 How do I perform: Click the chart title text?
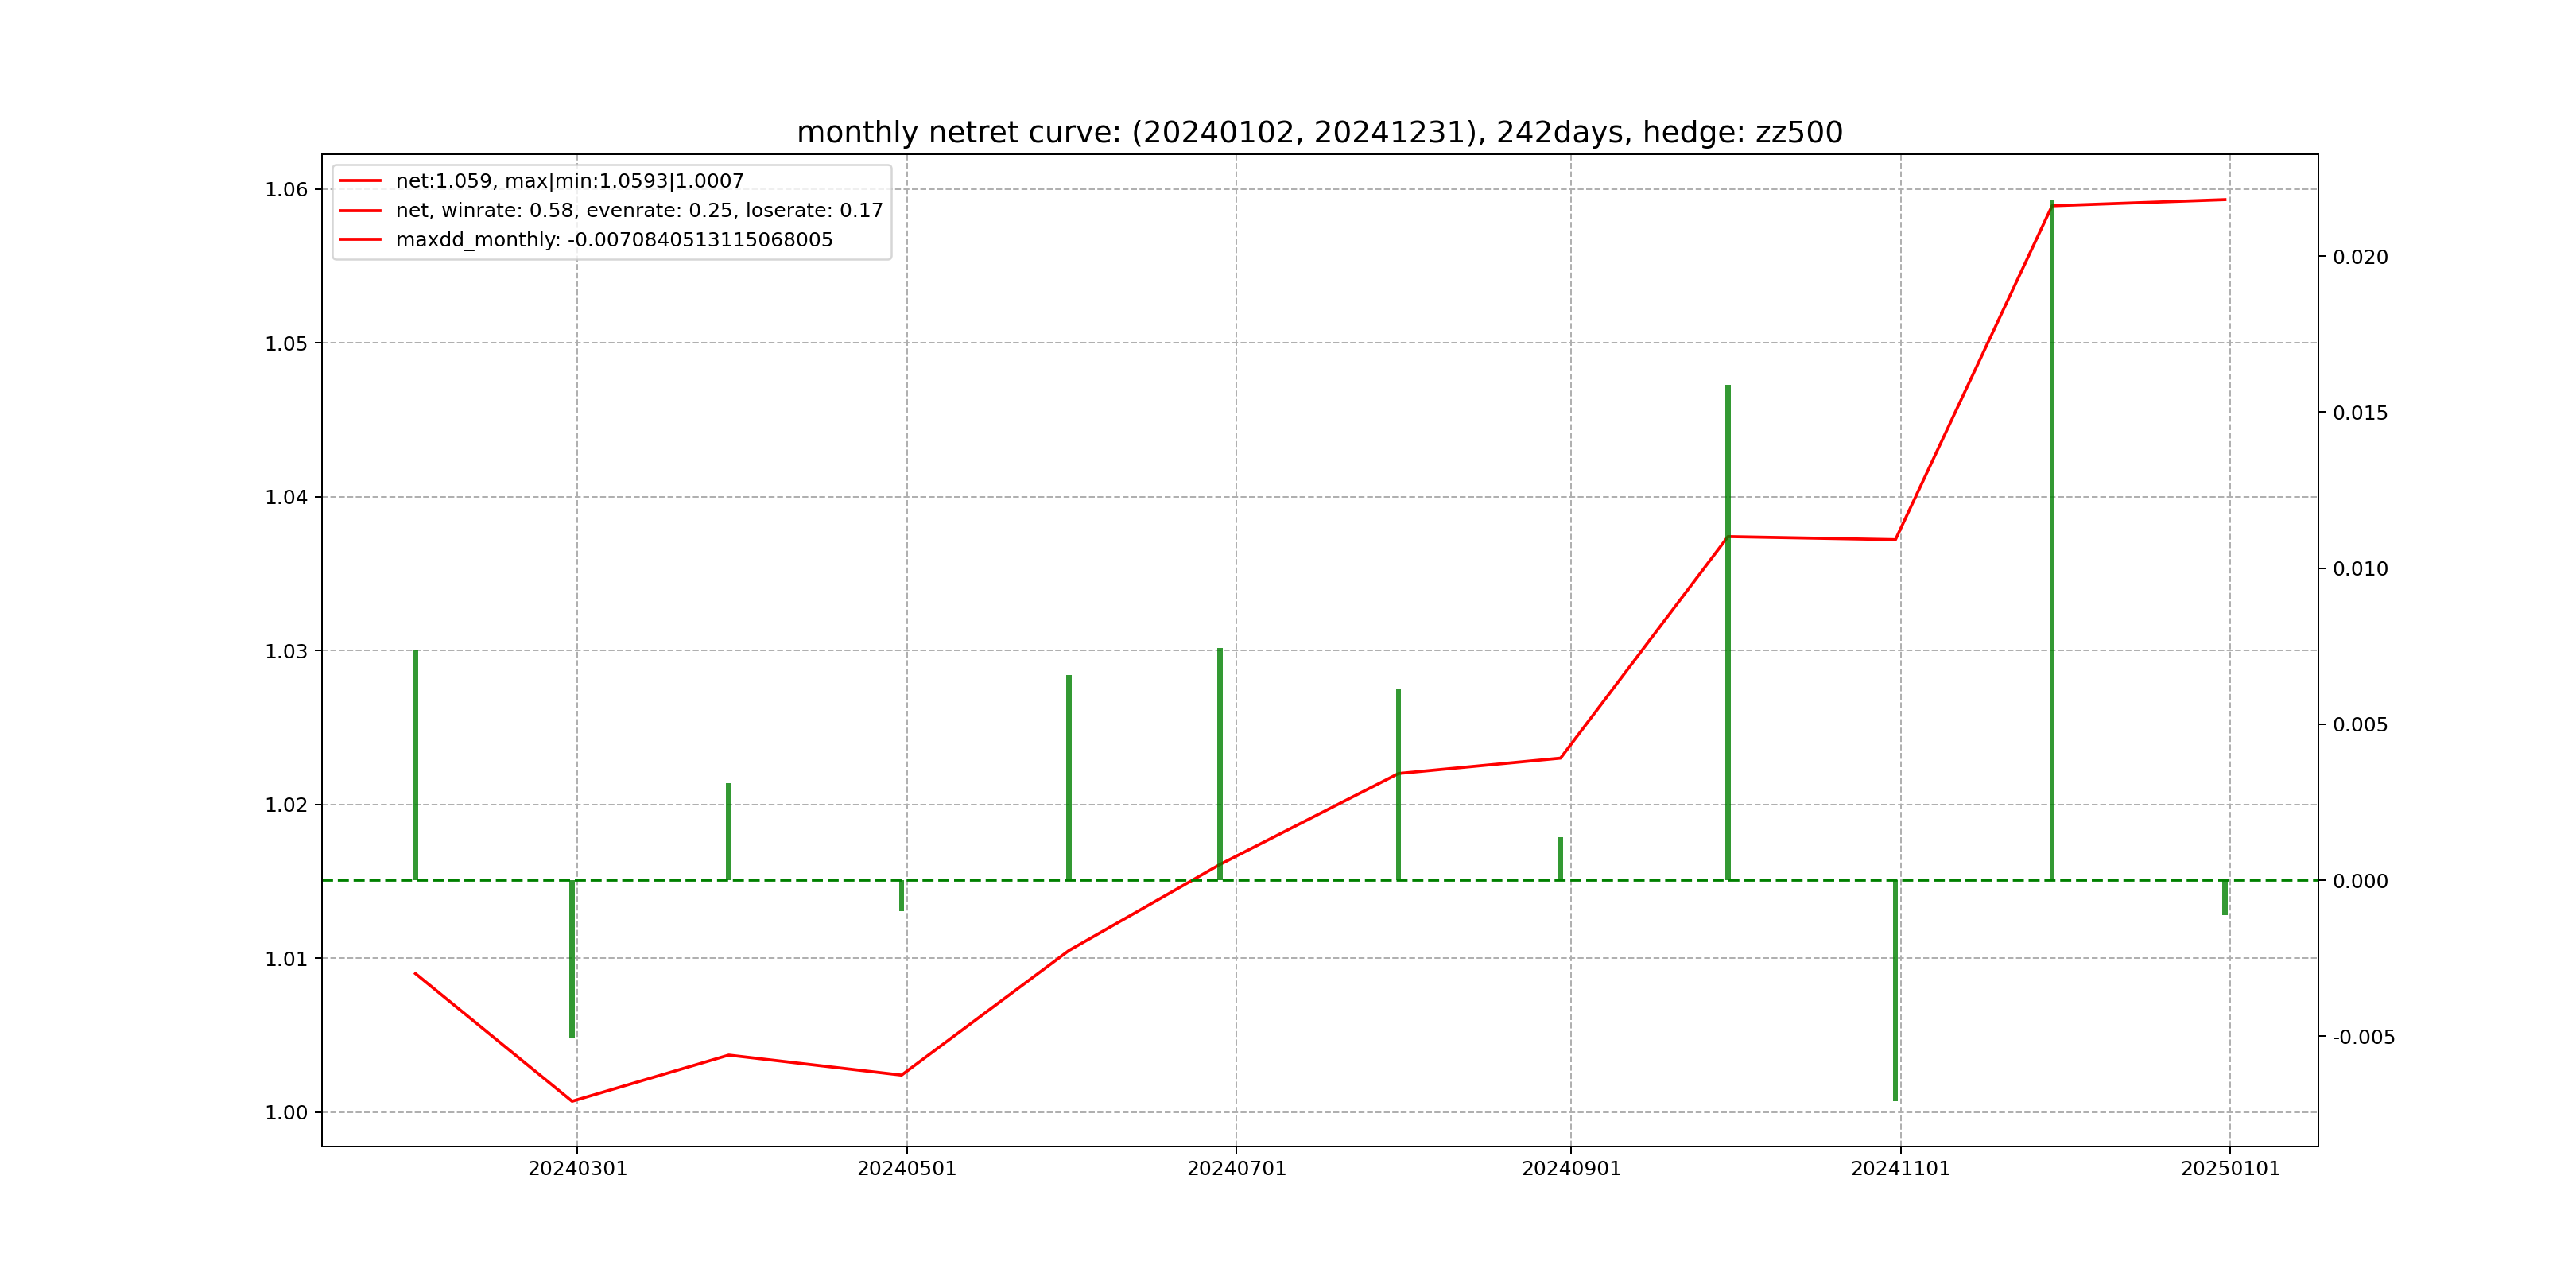pyautogui.click(x=1319, y=132)
